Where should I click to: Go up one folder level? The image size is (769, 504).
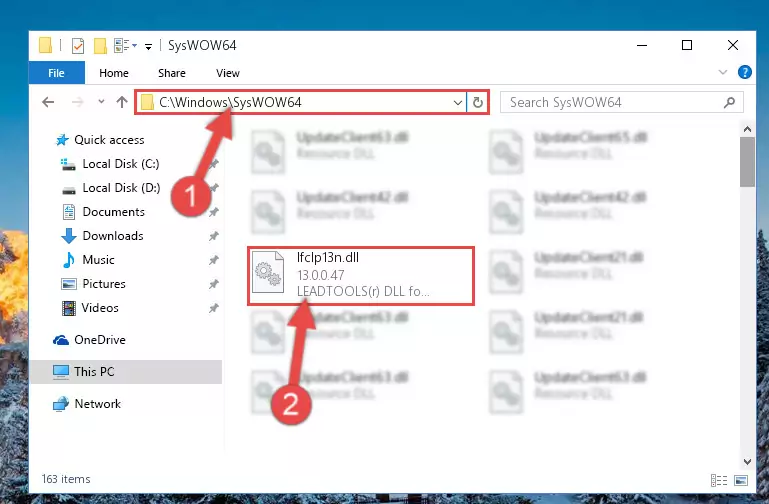tap(122, 102)
